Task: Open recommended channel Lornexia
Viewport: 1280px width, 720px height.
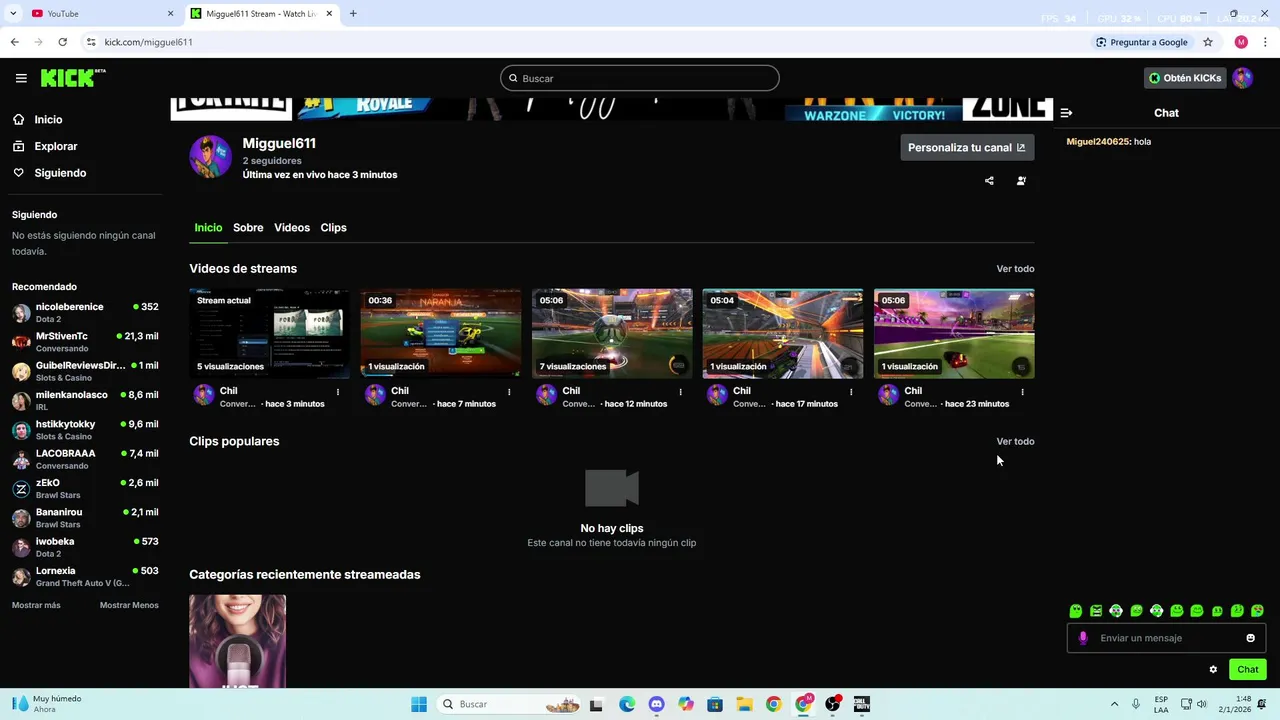Action: pos(85,577)
